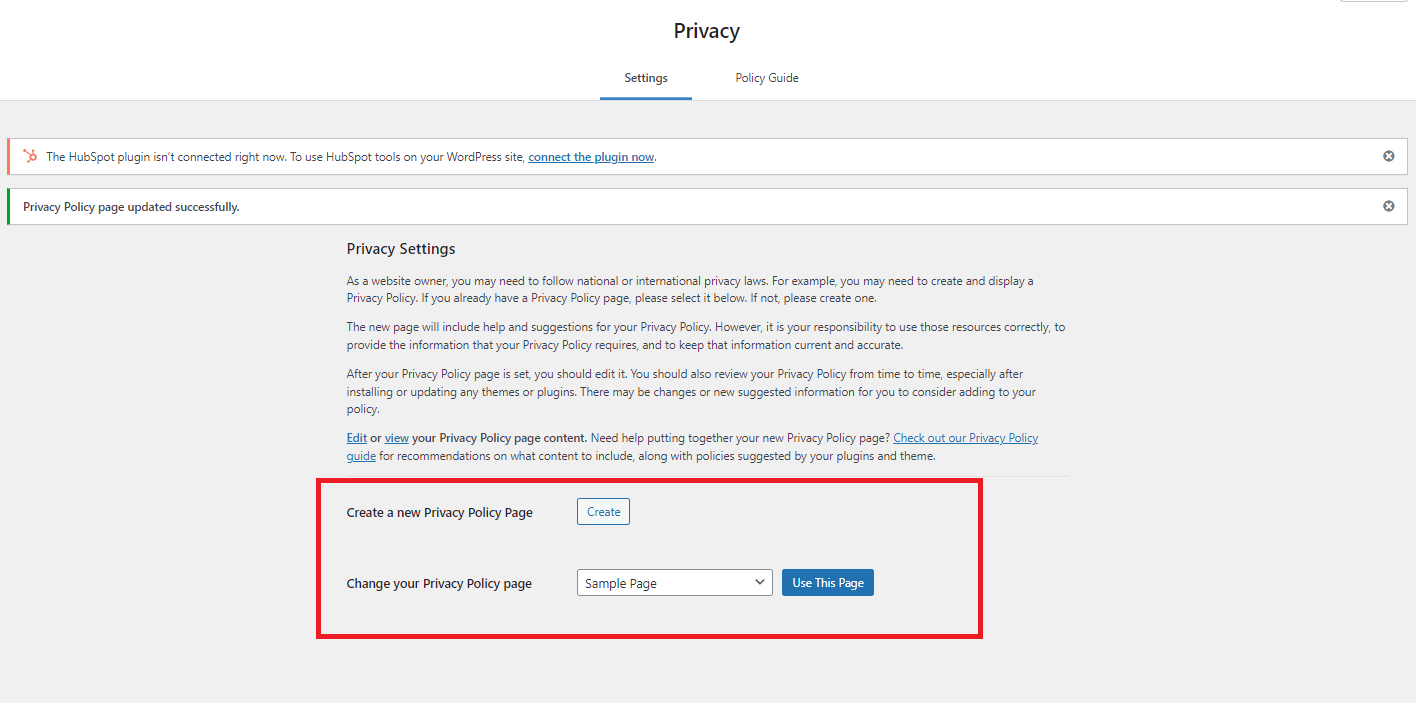
Task: Open the Policy Guide tab
Action: [x=767, y=78]
